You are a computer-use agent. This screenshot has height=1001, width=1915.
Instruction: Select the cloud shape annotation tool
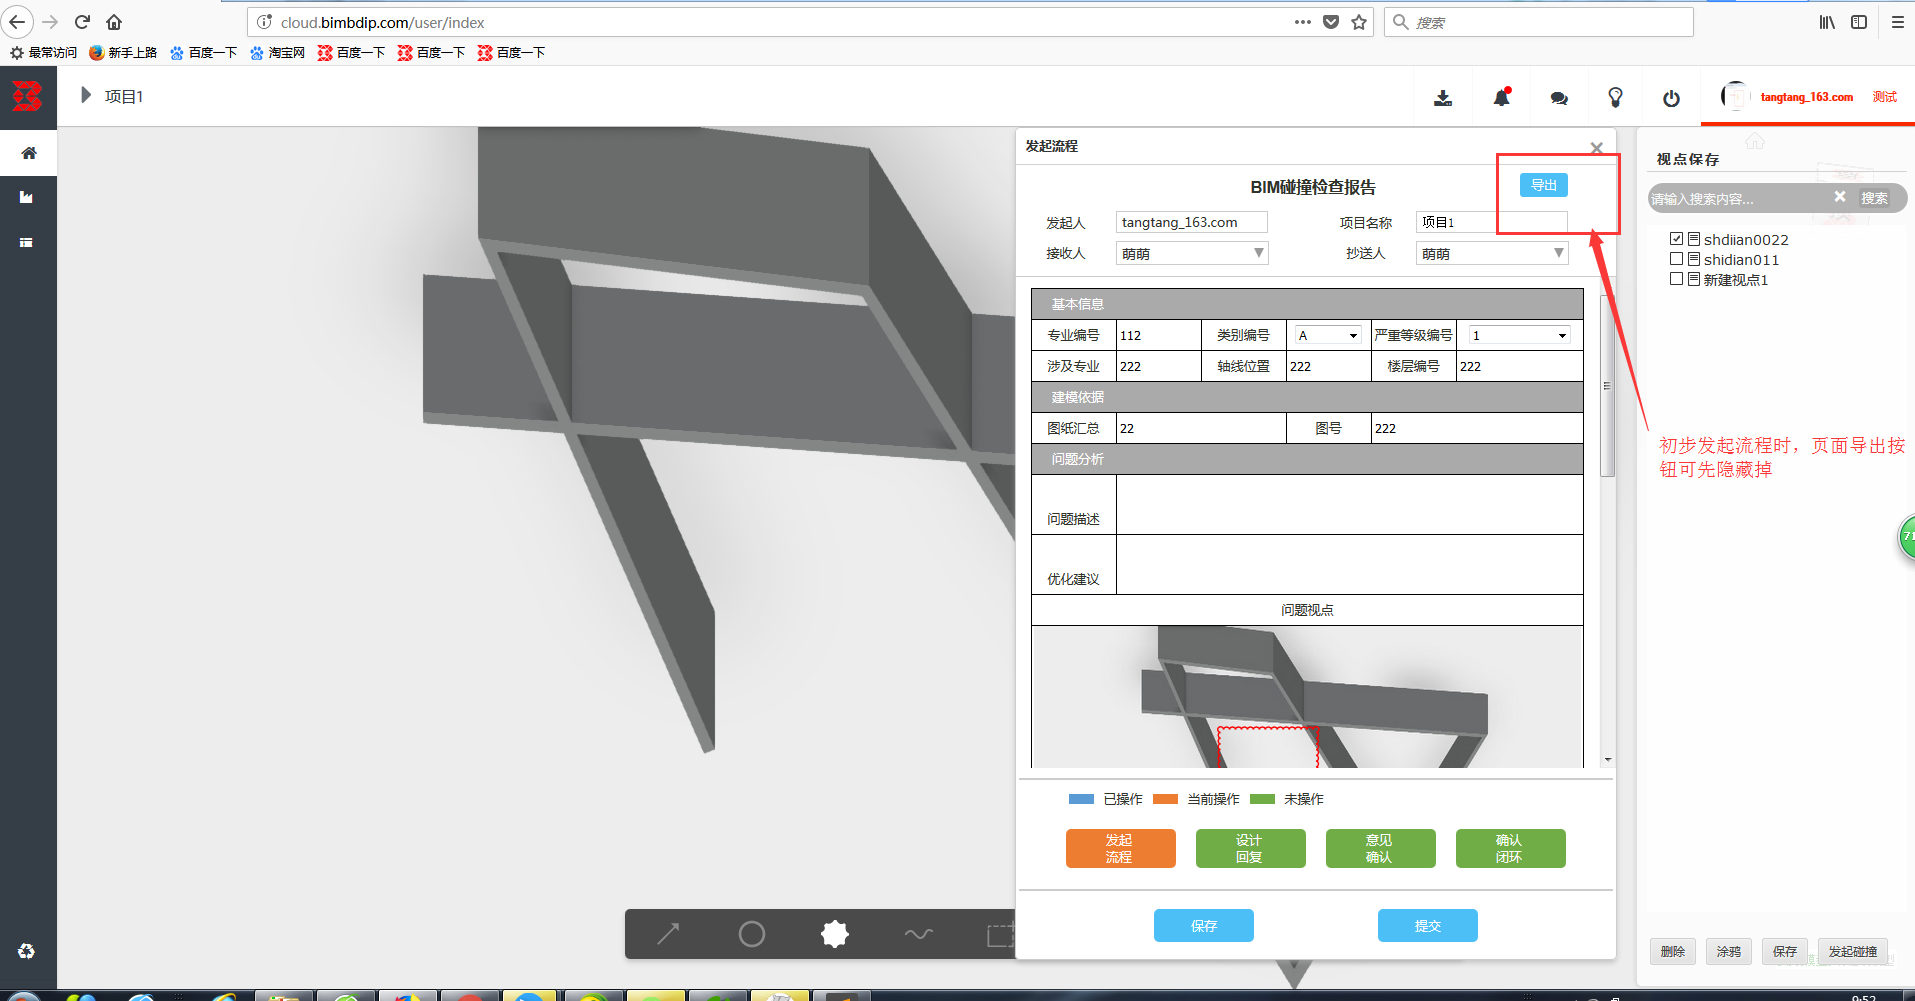(x=835, y=934)
